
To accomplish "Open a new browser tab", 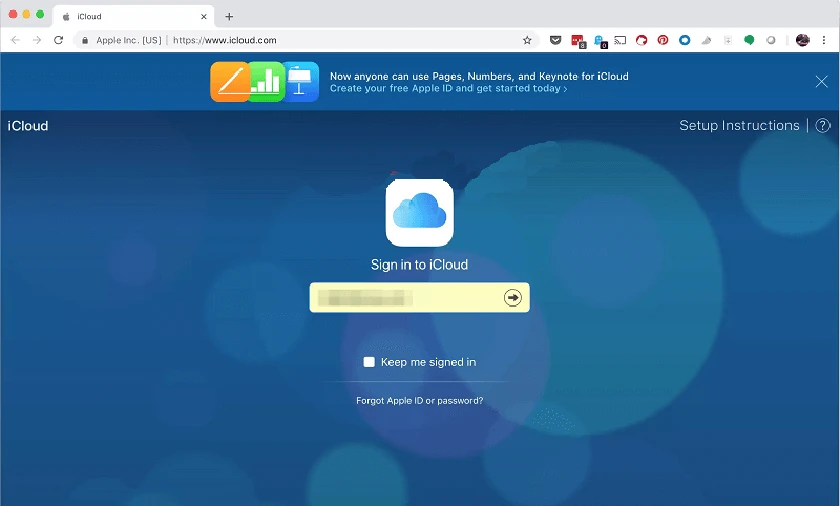I will 229,17.
